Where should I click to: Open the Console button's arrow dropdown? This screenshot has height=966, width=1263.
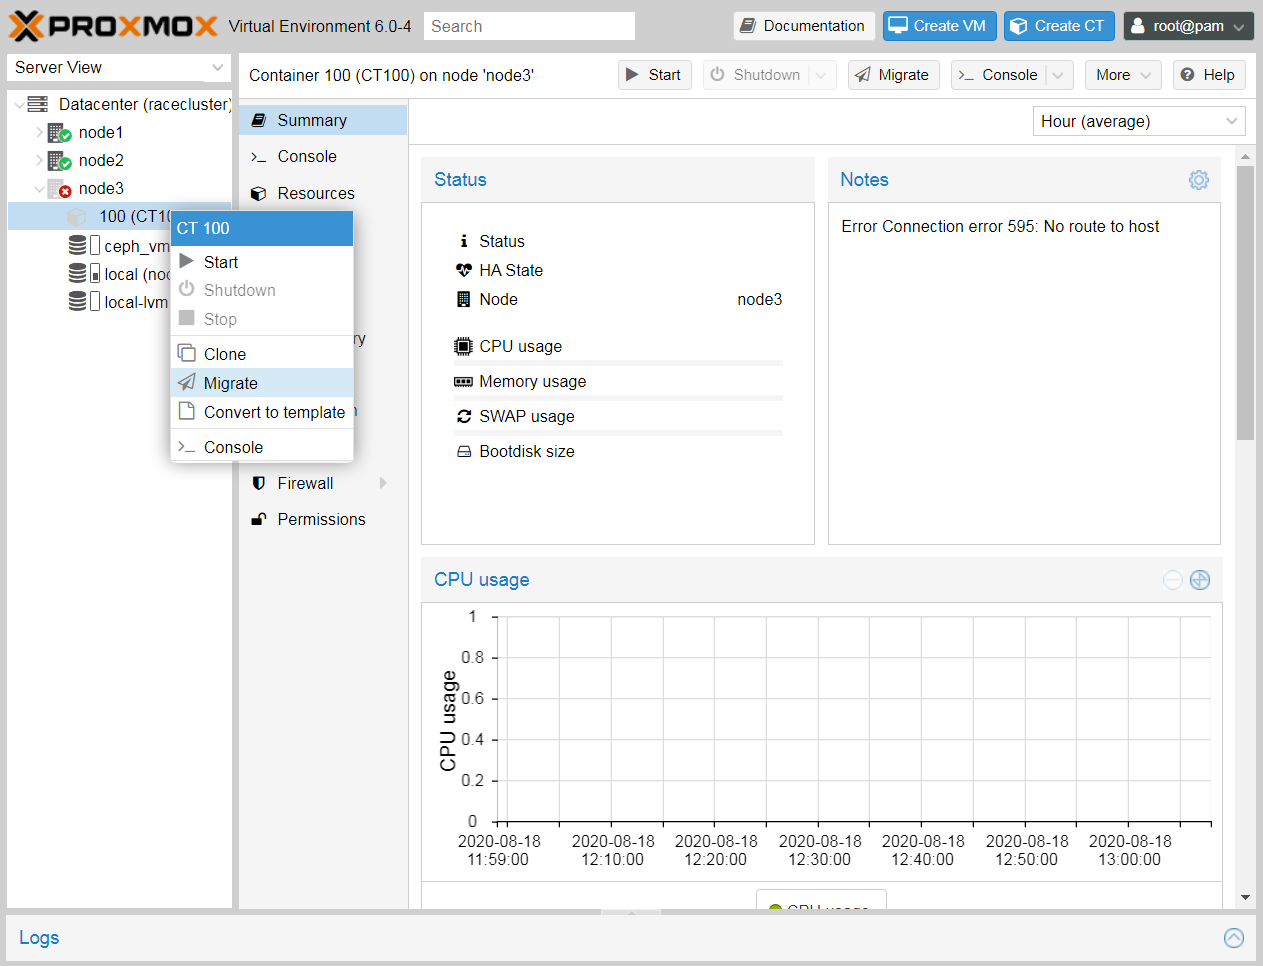click(1058, 75)
